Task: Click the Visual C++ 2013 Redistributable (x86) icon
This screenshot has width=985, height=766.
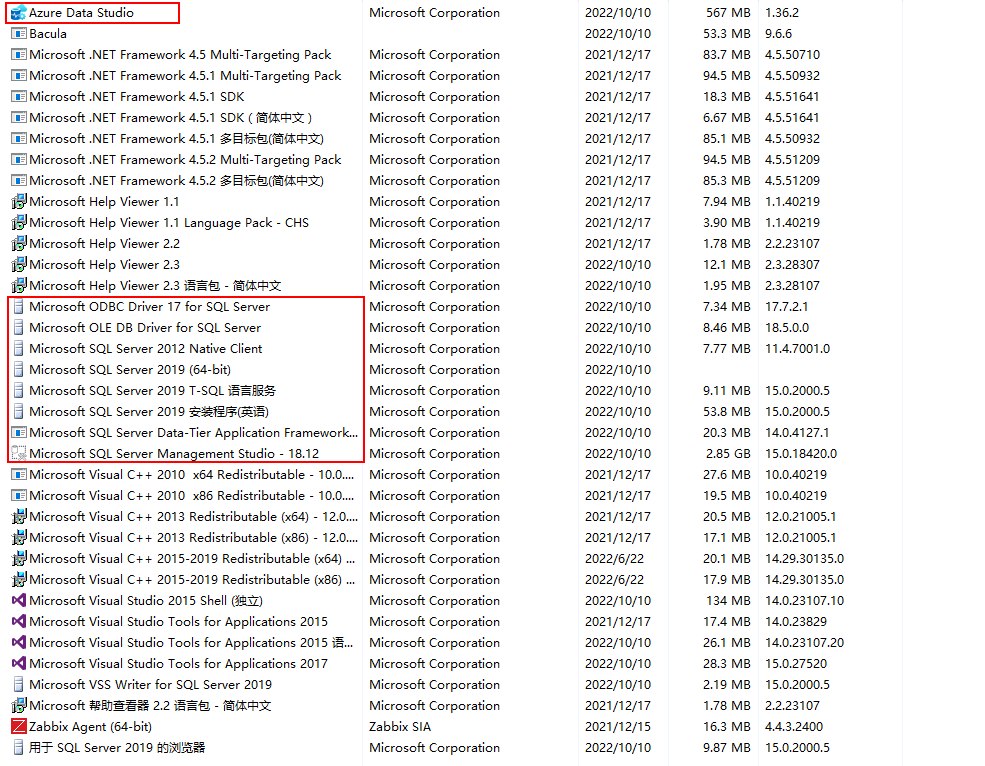Action: (19, 538)
